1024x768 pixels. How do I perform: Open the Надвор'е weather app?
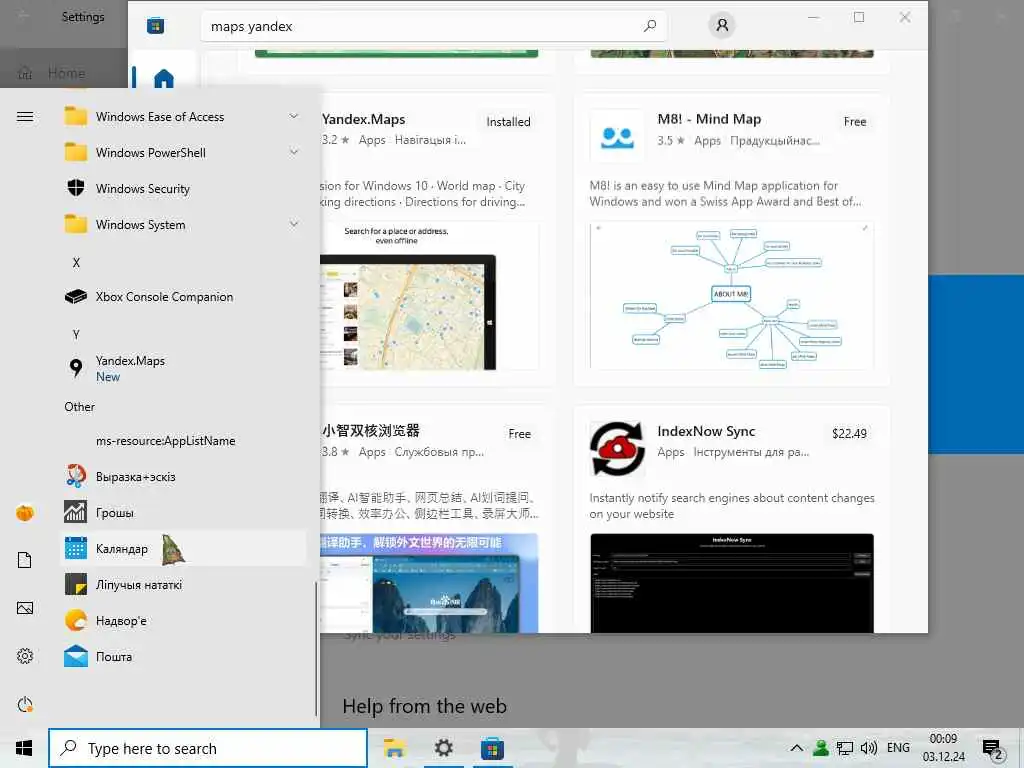(183, 620)
